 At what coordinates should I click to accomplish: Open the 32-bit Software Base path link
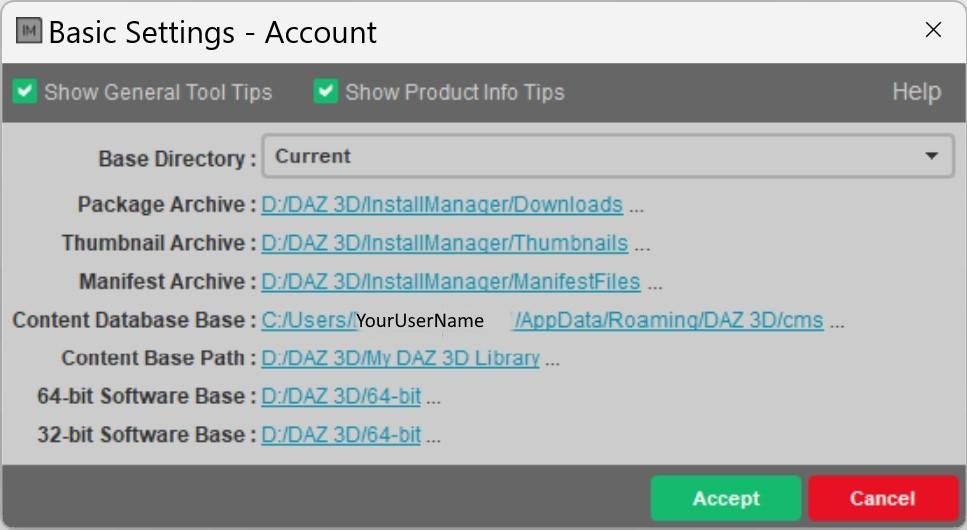341,435
